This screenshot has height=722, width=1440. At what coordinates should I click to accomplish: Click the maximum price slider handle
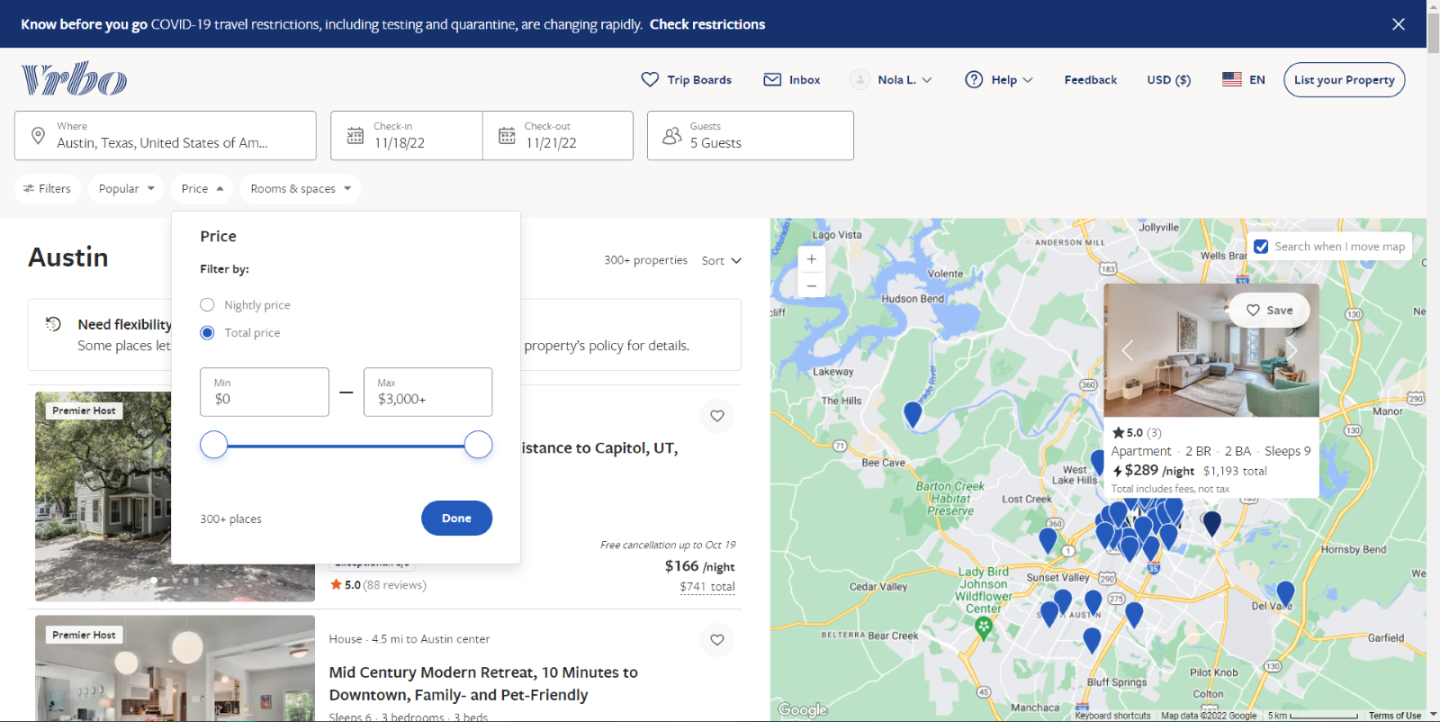pos(478,445)
